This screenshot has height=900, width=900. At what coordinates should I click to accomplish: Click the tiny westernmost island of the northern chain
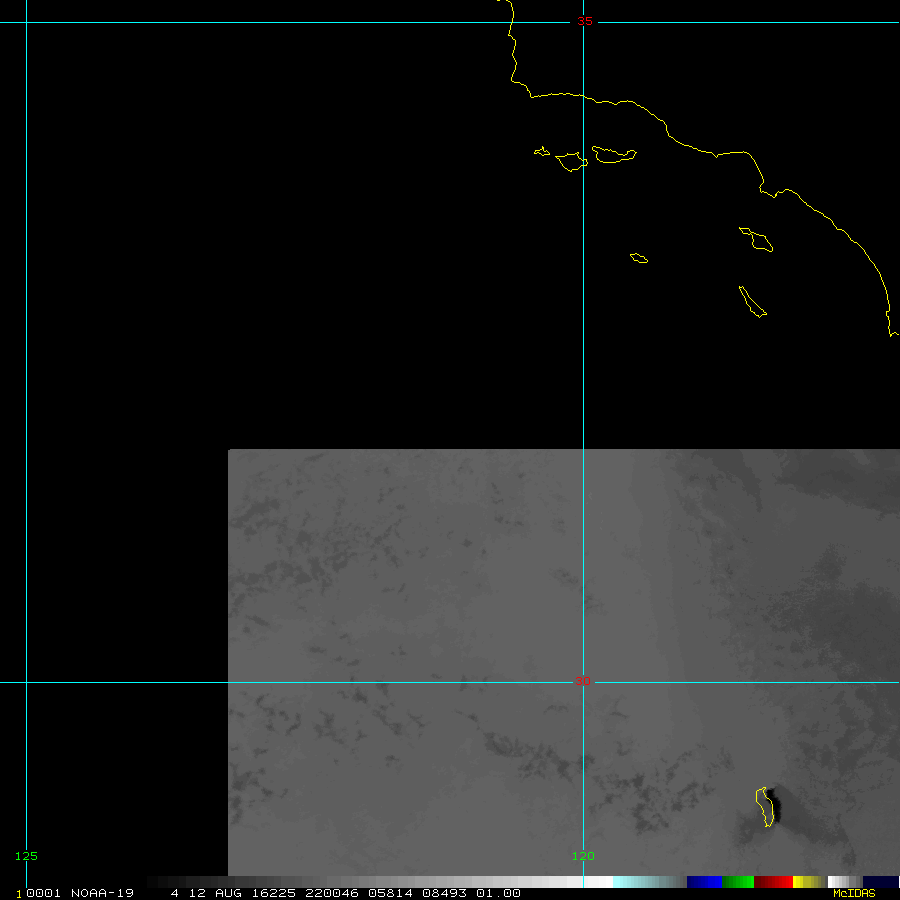pyautogui.click(x=542, y=152)
